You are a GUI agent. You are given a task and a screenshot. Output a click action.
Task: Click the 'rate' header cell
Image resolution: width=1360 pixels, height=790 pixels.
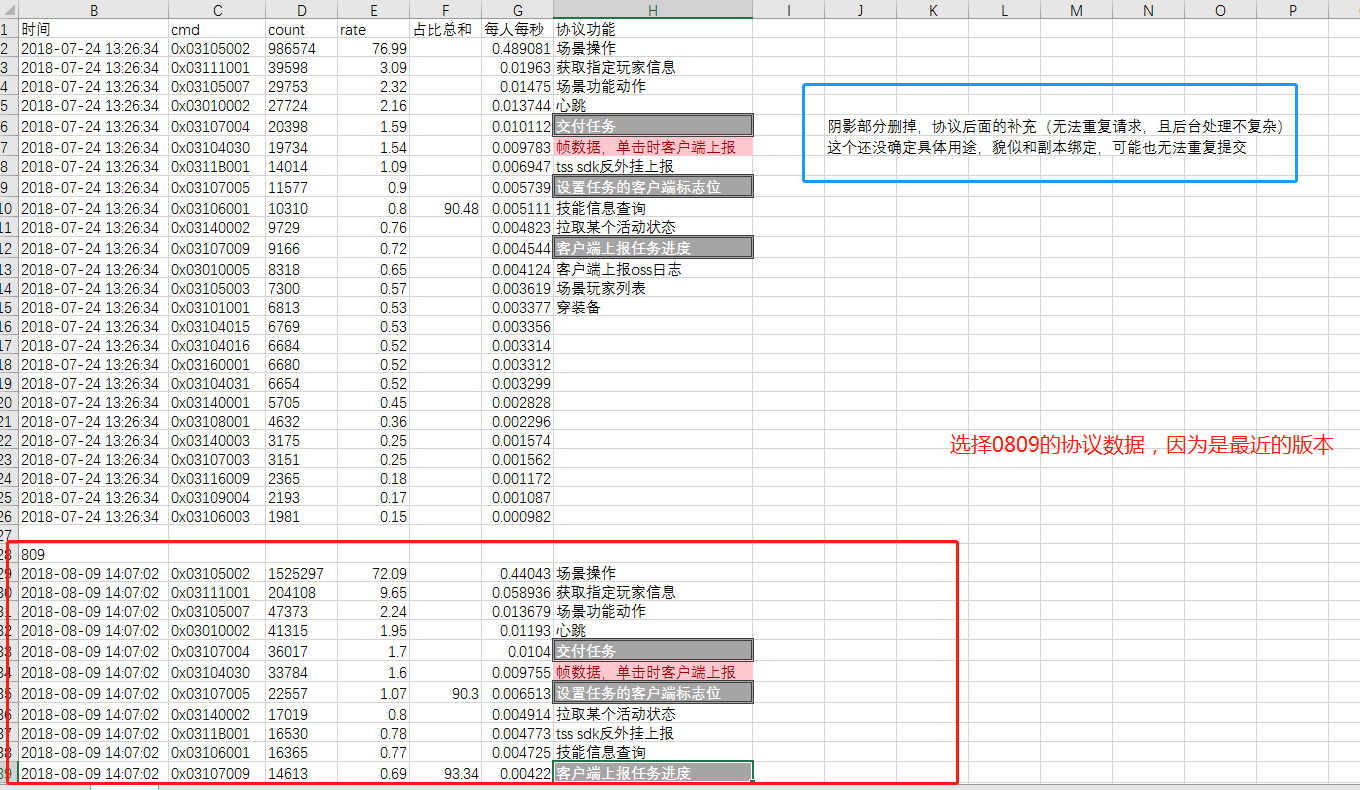pyautogui.click(x=373, y=30)
